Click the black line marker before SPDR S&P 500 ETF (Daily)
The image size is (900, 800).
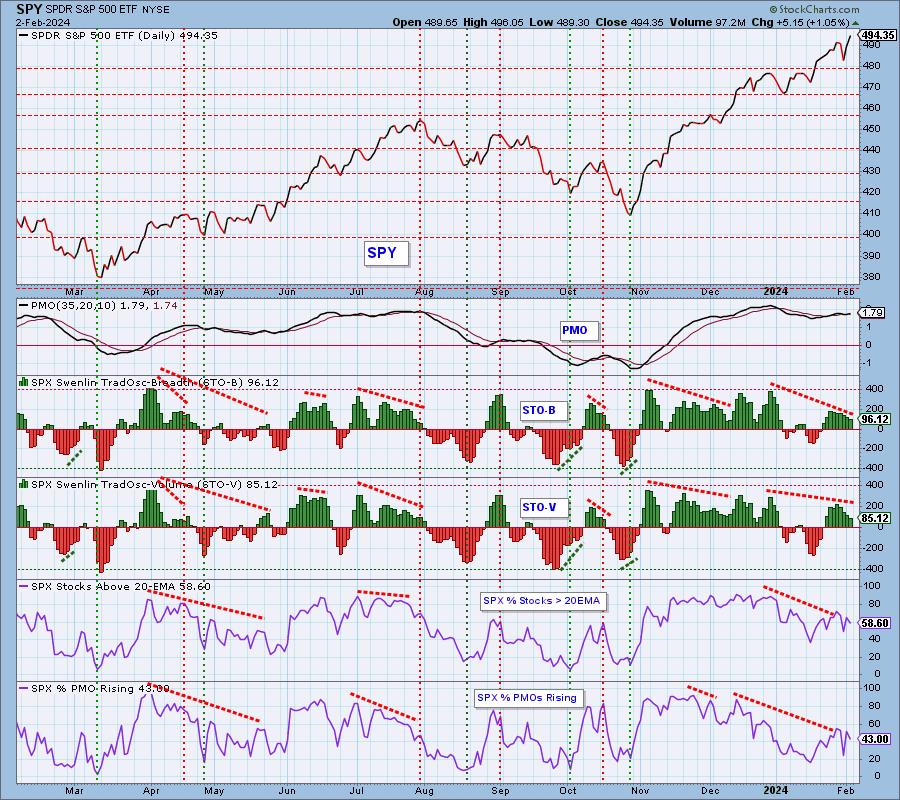pos(24,36)
